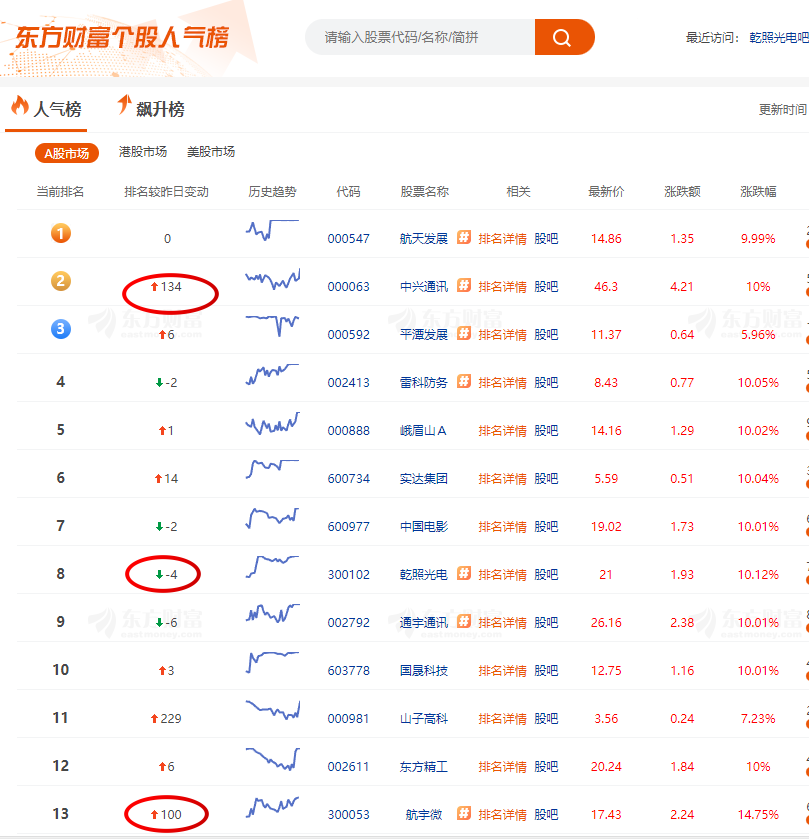Viewport: 809px width, 839px height.
Task: Click the 排名较昨日变动 column header
Action: [x=166, y=192]
